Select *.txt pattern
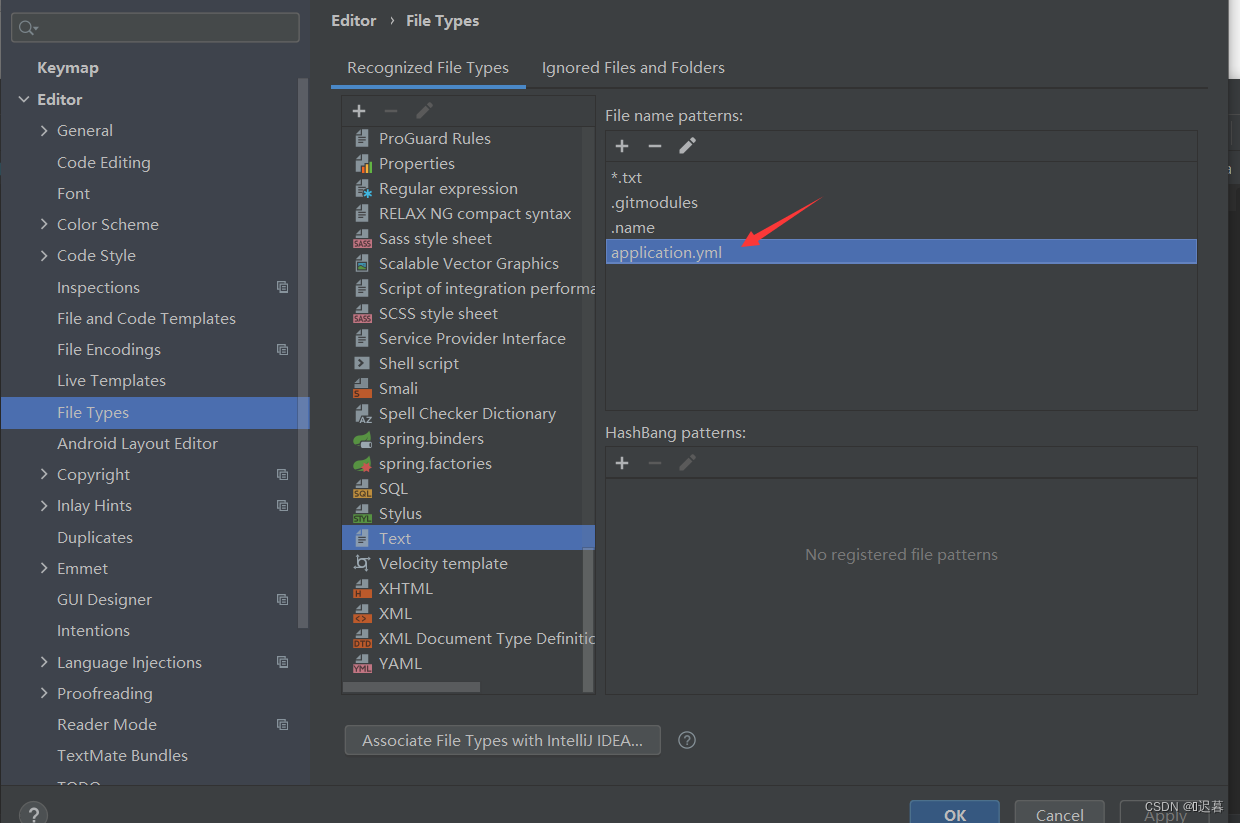 (901, 177)
